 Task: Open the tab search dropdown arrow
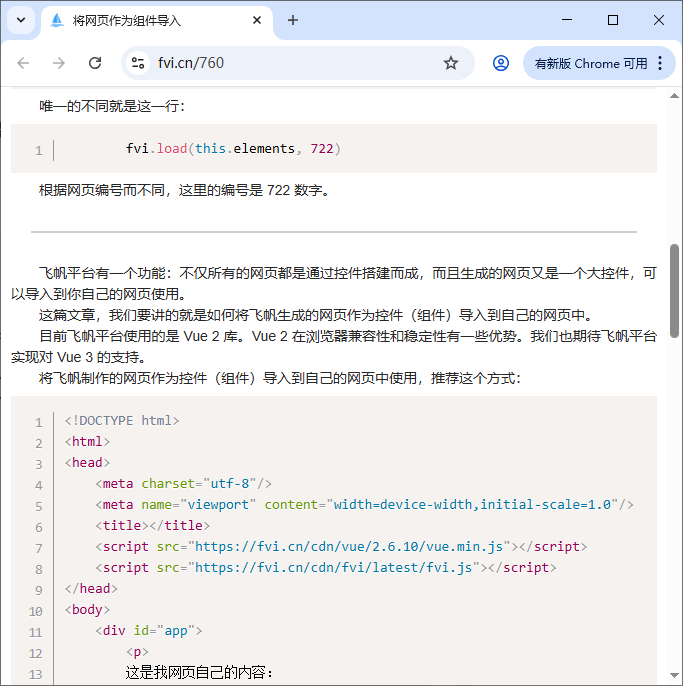coord(21,20)
